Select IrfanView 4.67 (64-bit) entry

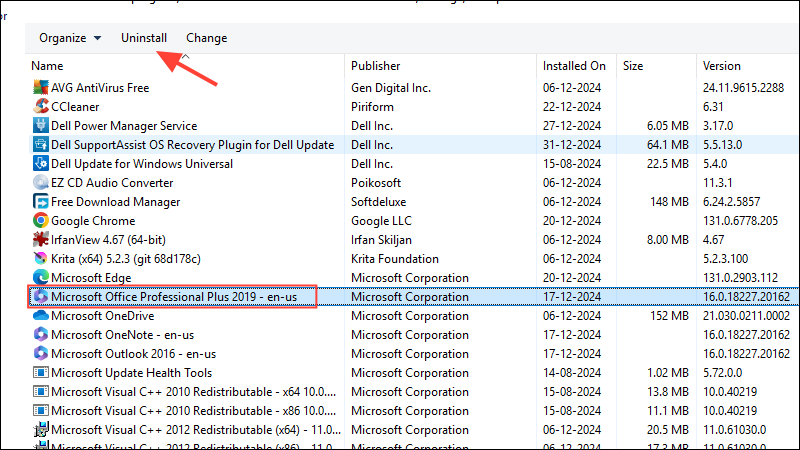pyautogui.click(x=108, y=240)
